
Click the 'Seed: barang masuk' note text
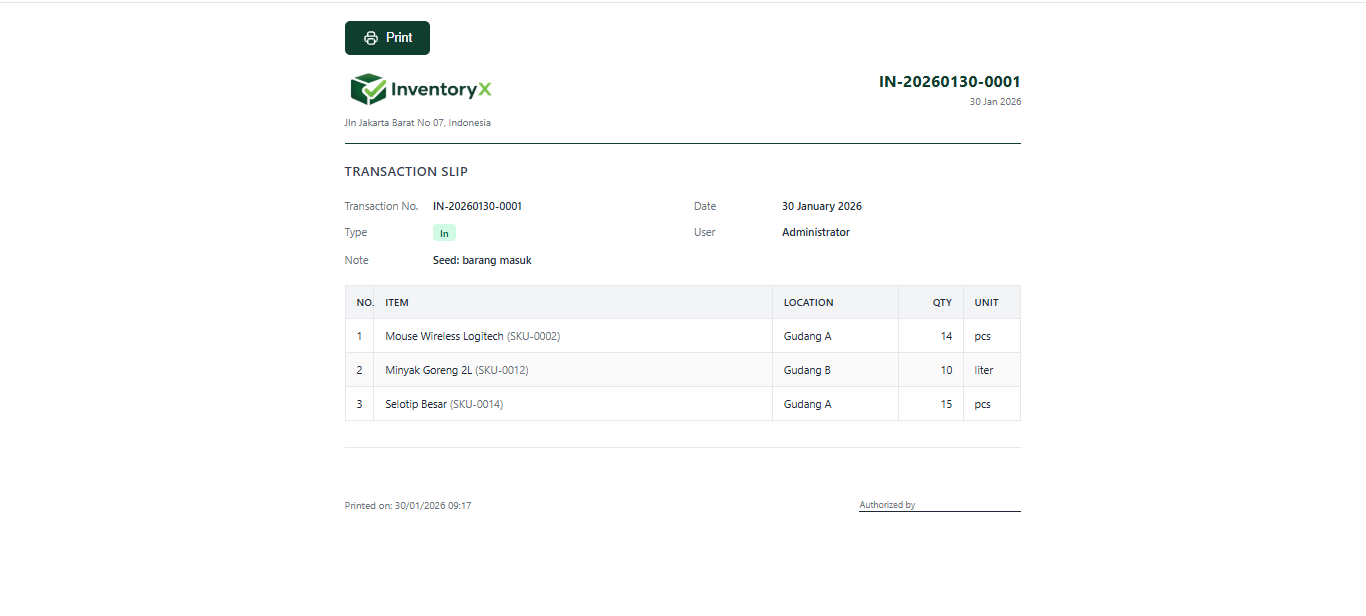pos(482,260)
